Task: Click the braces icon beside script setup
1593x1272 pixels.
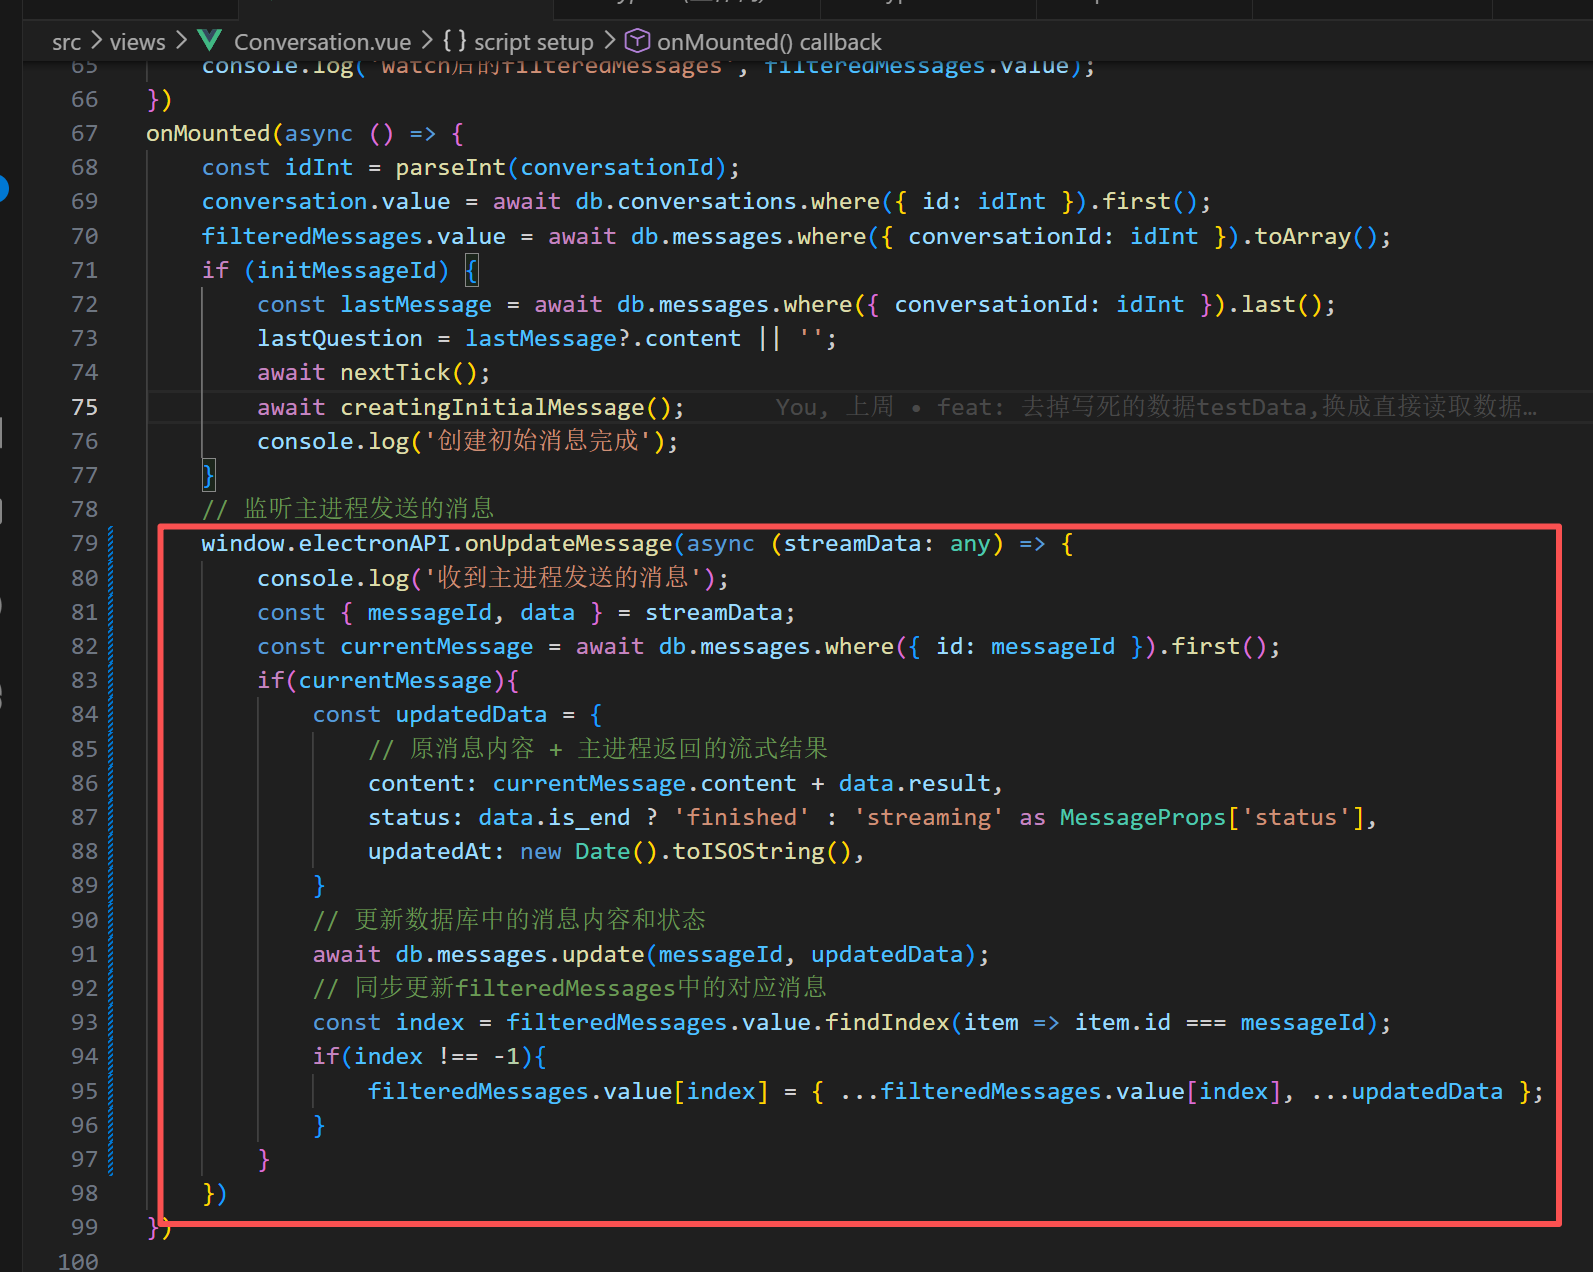Action: (x=455, y=41)
